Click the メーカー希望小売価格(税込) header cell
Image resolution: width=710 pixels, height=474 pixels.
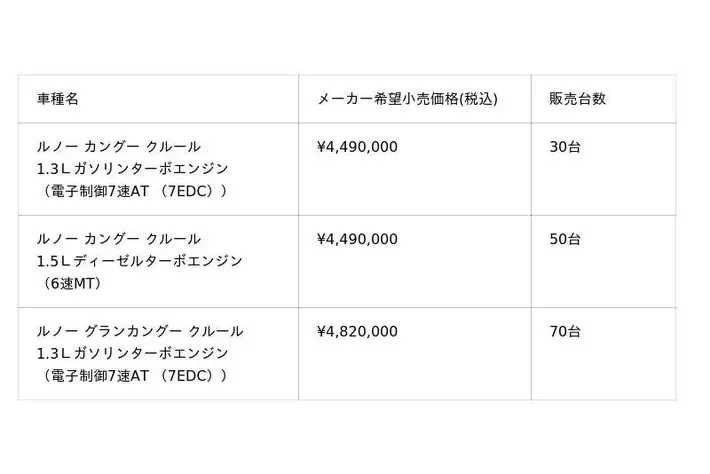[x=415, y=99]
